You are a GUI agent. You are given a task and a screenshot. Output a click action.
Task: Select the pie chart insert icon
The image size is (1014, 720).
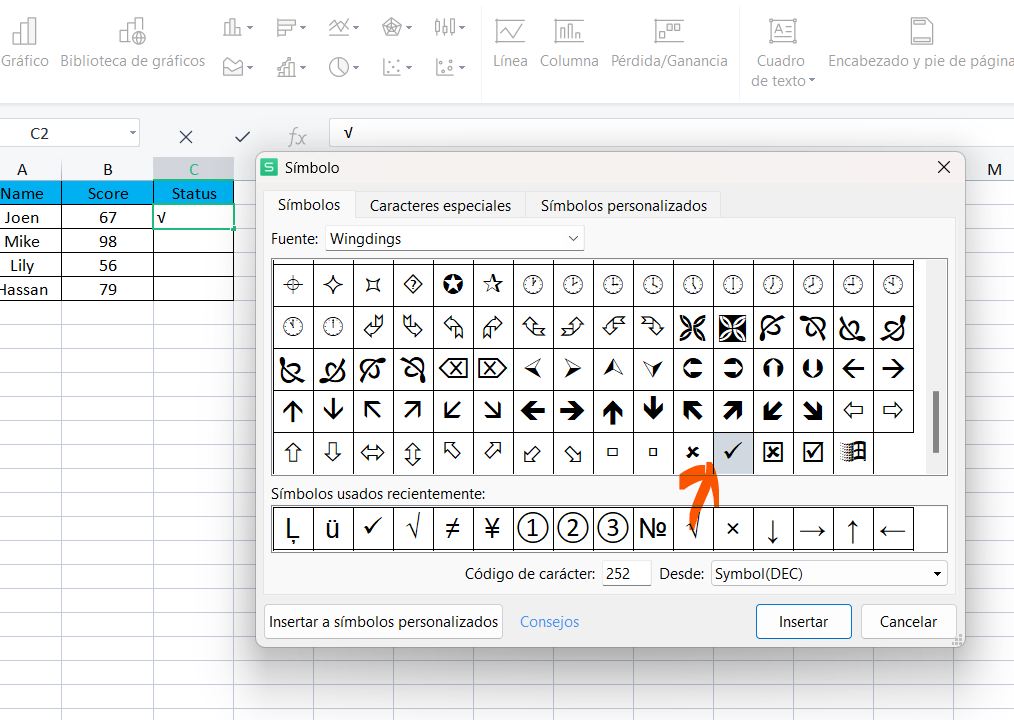340,65
